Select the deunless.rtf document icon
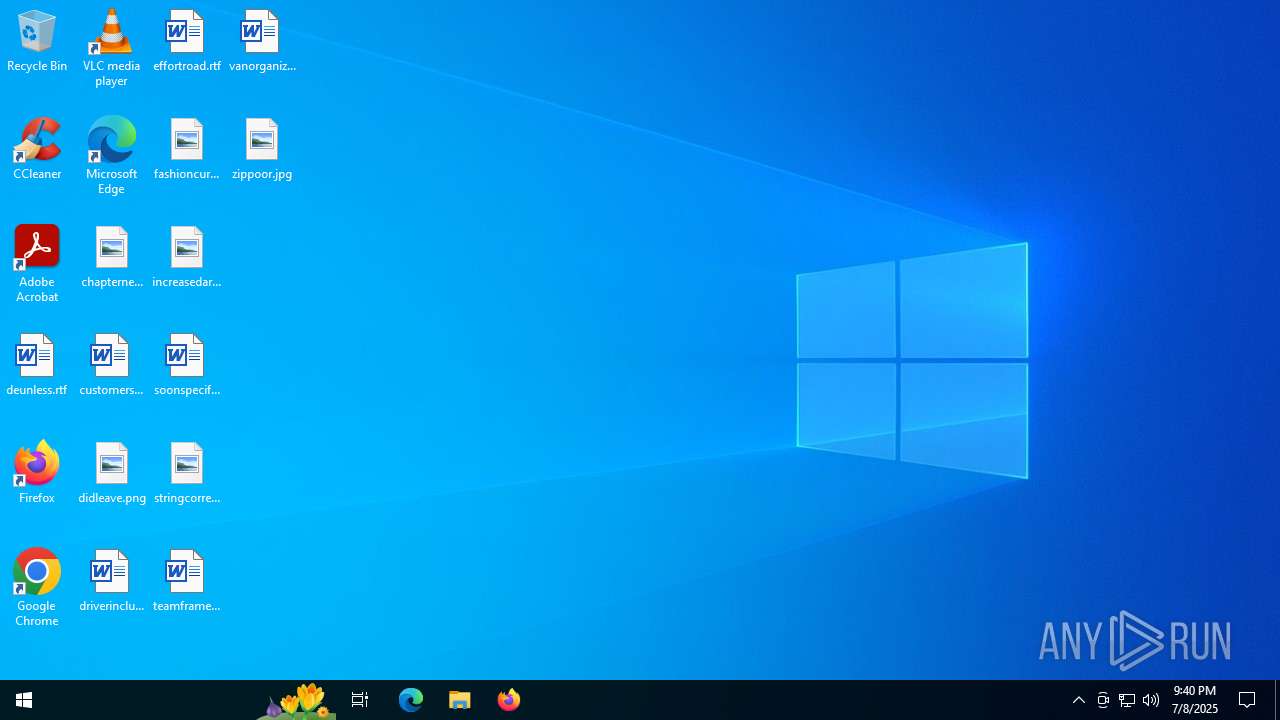The image size is (1280, 720). (37, 366)
